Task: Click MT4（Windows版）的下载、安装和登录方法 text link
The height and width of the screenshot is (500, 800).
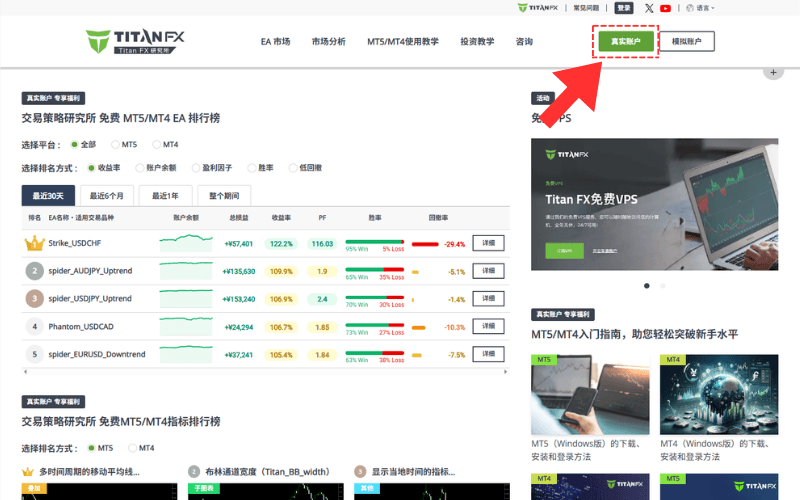Action: [714, 450]
